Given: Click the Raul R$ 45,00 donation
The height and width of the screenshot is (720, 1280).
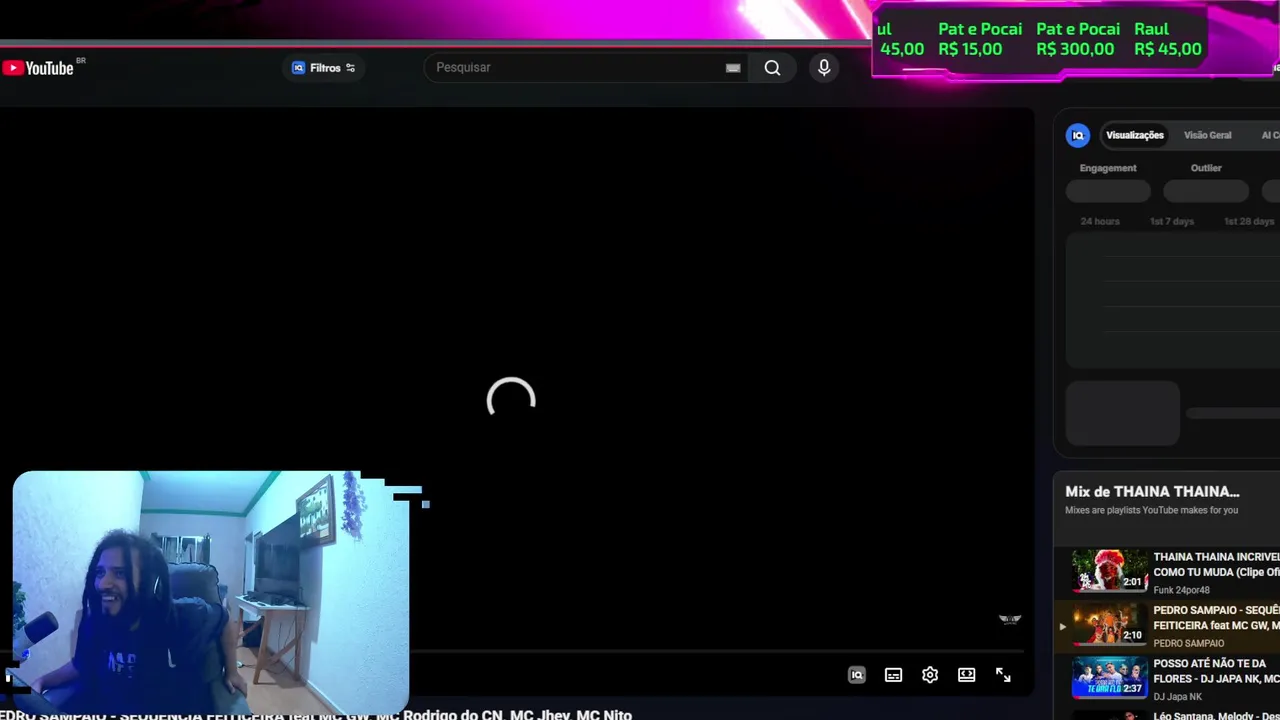Looking at the screenshot, I should [x=1168, y=39].
